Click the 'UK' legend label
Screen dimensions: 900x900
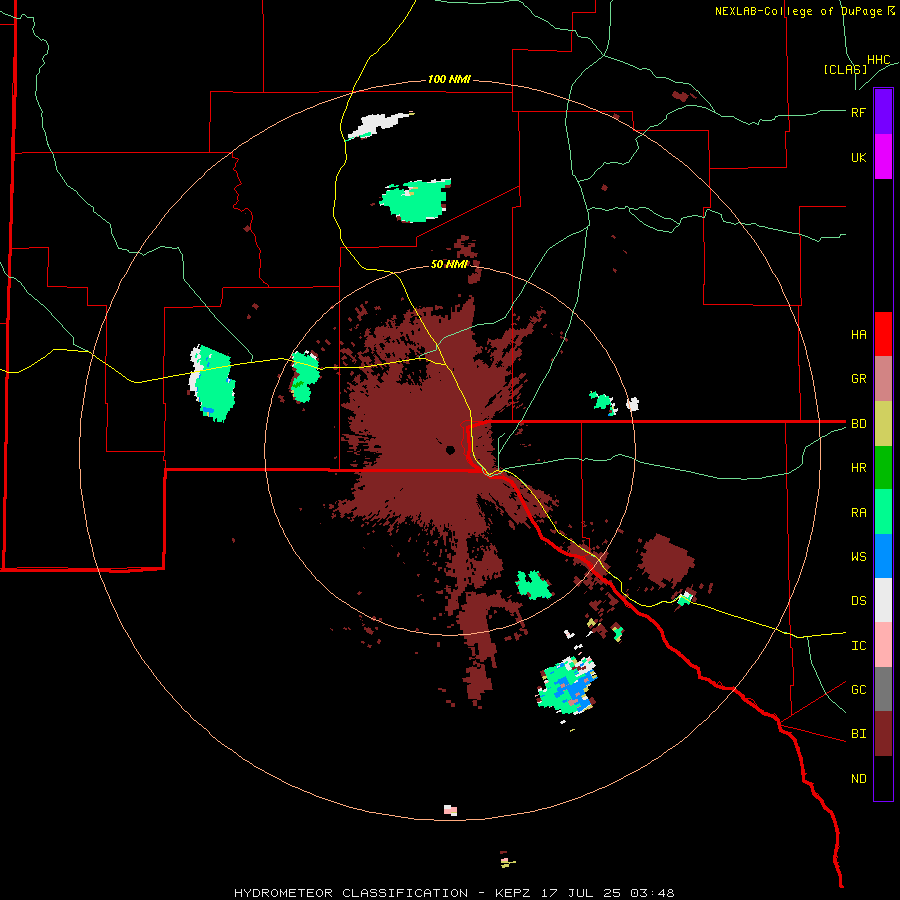(858, 157)
